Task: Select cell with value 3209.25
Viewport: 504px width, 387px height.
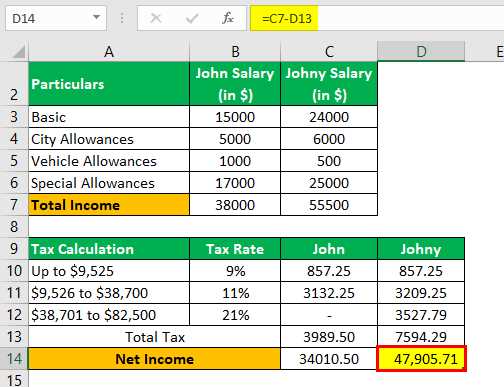Action: [x=421, y=293]
